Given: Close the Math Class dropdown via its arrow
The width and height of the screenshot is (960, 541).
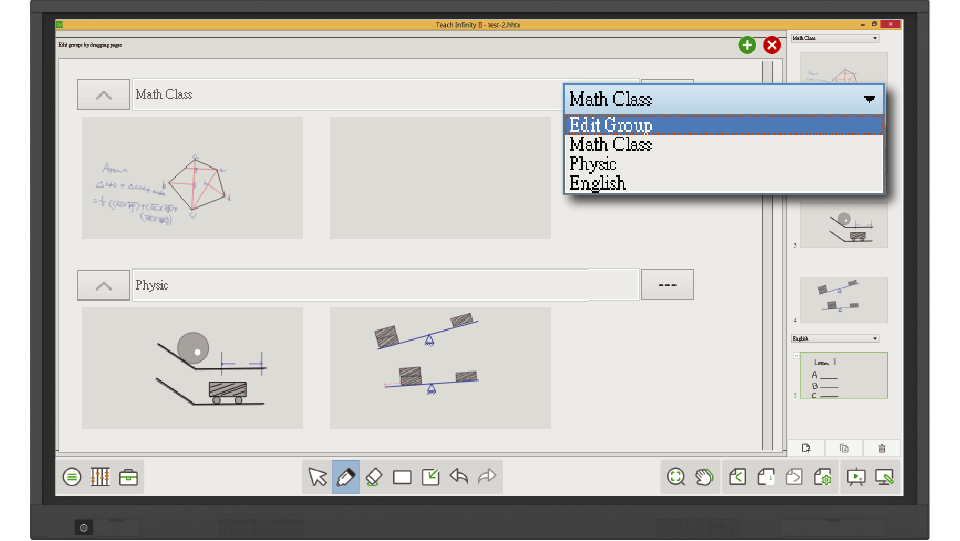Looking at the screenshot, I should coord(869,99).
